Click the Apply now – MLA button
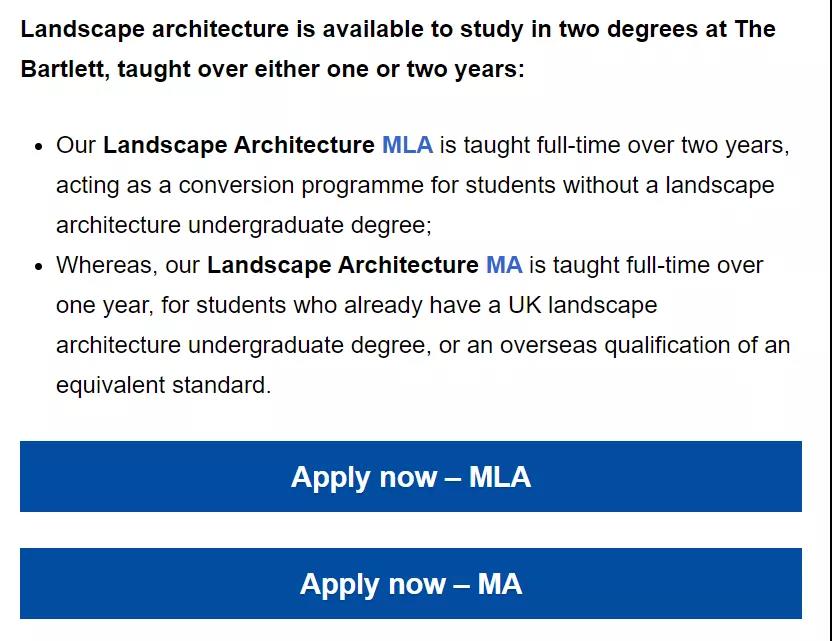 click(x=411, y=477)
